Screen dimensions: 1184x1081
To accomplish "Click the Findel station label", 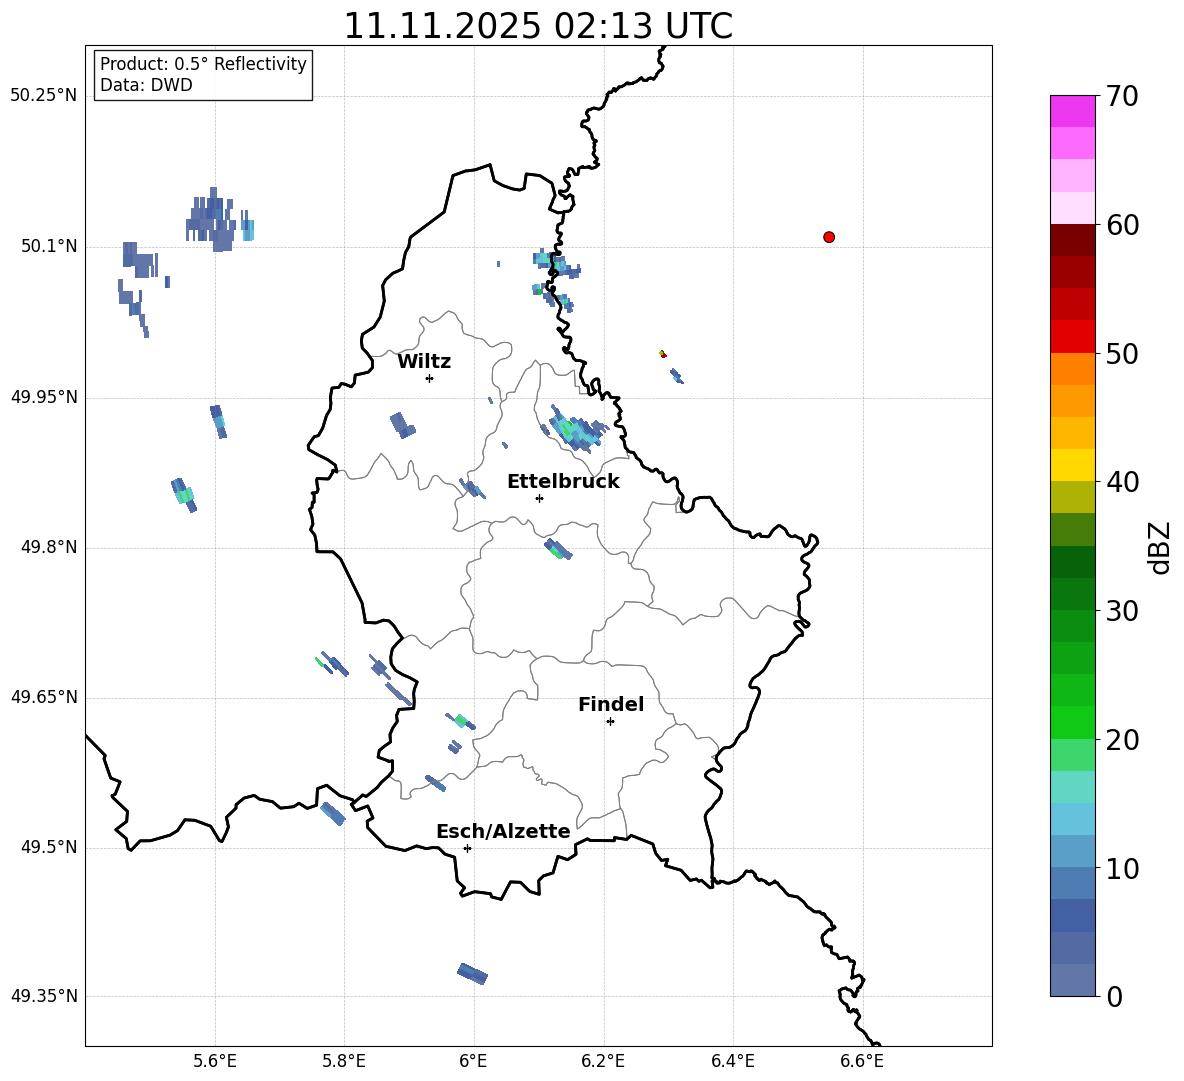I will (611, 704).
